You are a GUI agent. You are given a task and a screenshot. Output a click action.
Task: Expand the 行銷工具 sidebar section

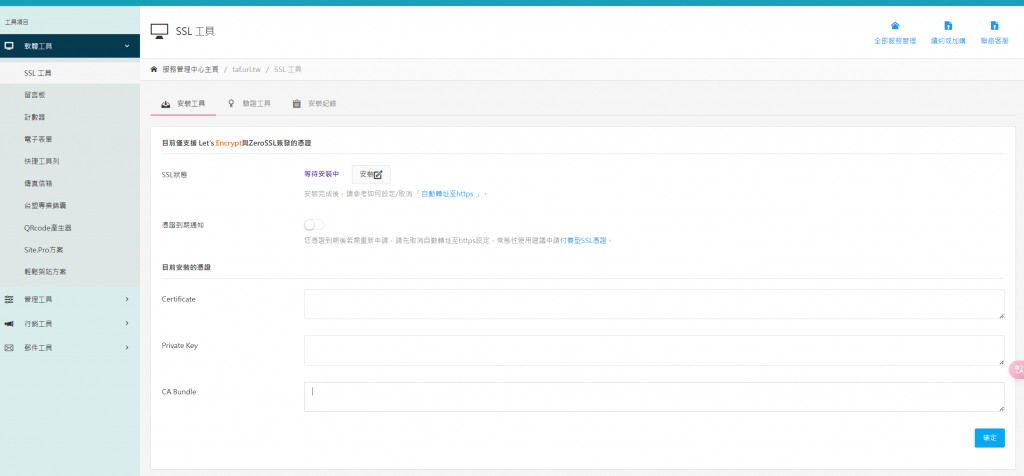(x=70, y=323)
